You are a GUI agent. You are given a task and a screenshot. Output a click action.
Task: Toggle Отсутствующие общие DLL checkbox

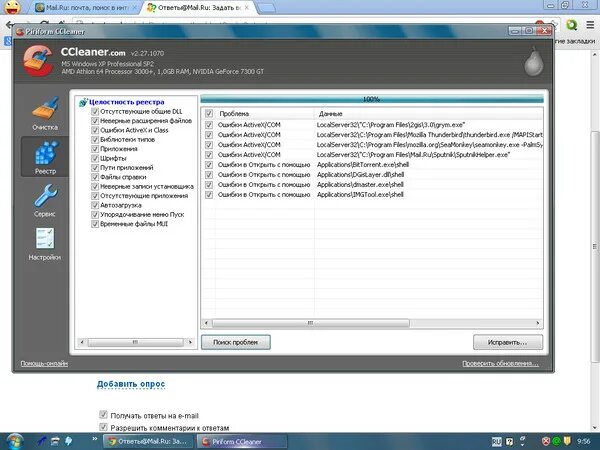point(95,112)
